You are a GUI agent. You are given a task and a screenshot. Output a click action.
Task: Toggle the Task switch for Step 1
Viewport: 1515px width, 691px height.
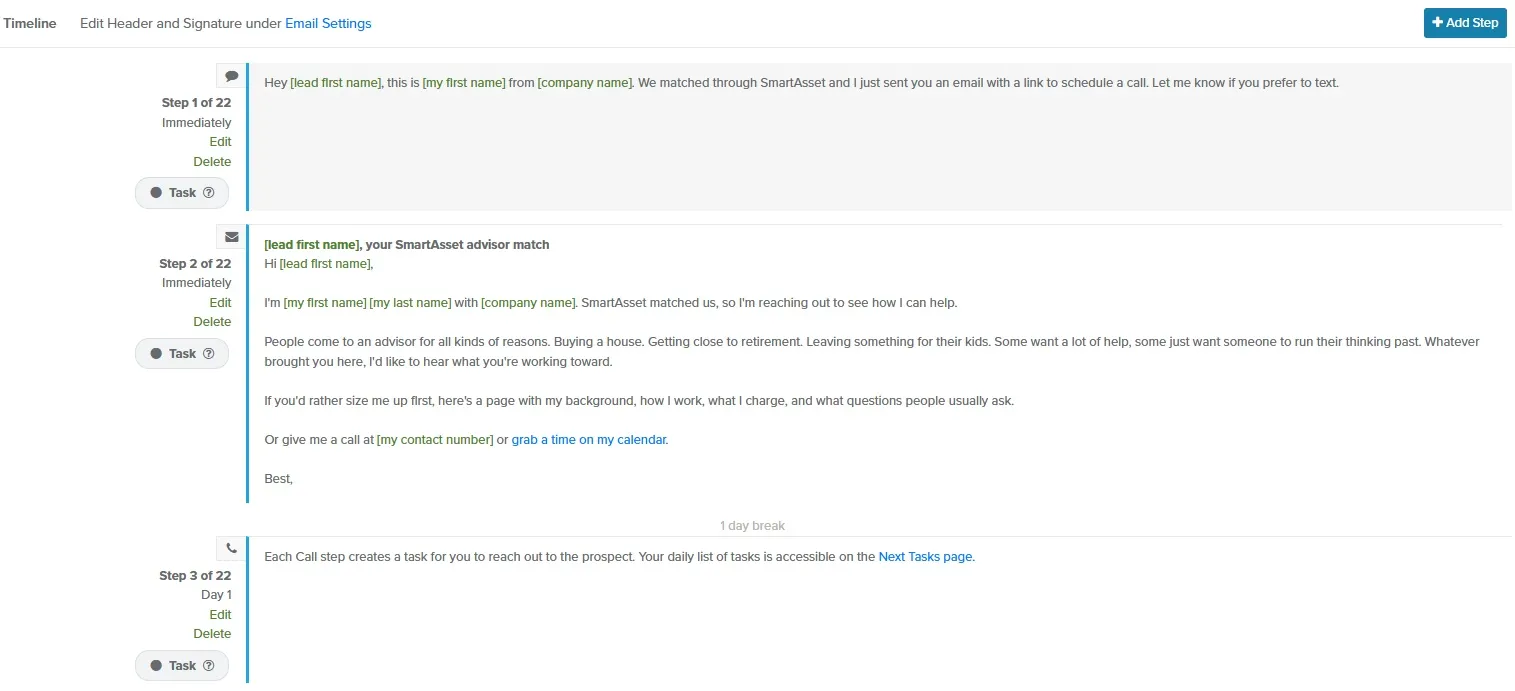pos(182,193)
